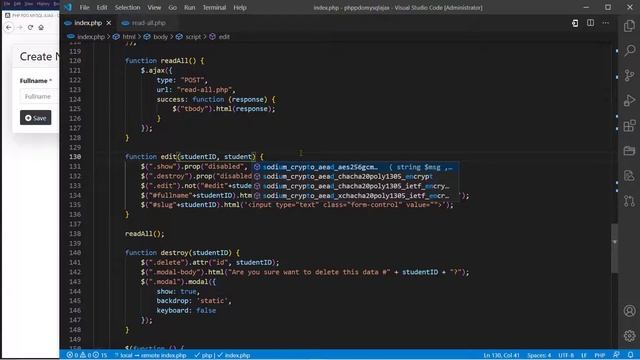Click body in the breadcrumb
Screen dimensions: 640x360
click(160, 37)
